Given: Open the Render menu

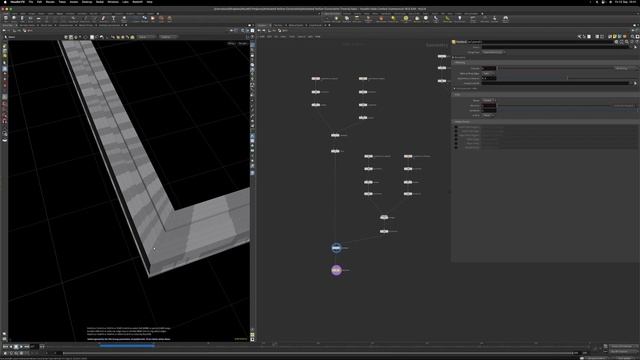Looking at the screenshot, I should pyautogui.click(x=50, y=2).
